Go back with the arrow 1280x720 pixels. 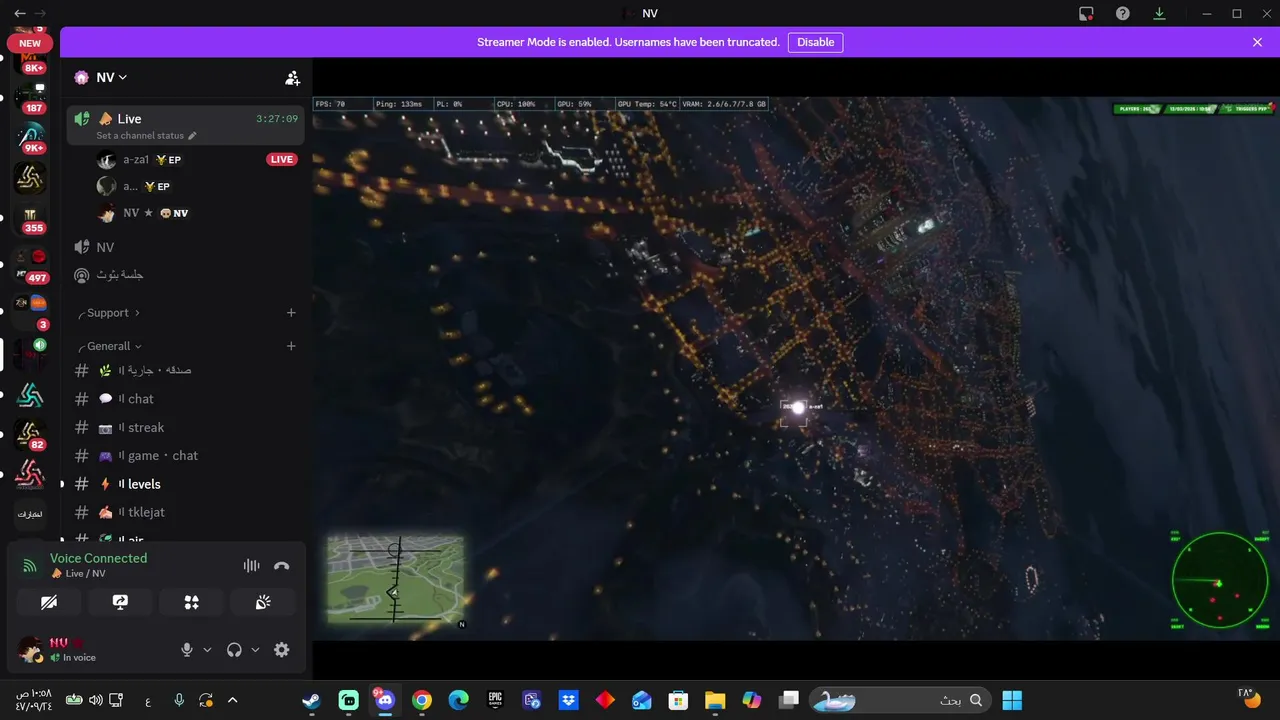pos(19,13)
